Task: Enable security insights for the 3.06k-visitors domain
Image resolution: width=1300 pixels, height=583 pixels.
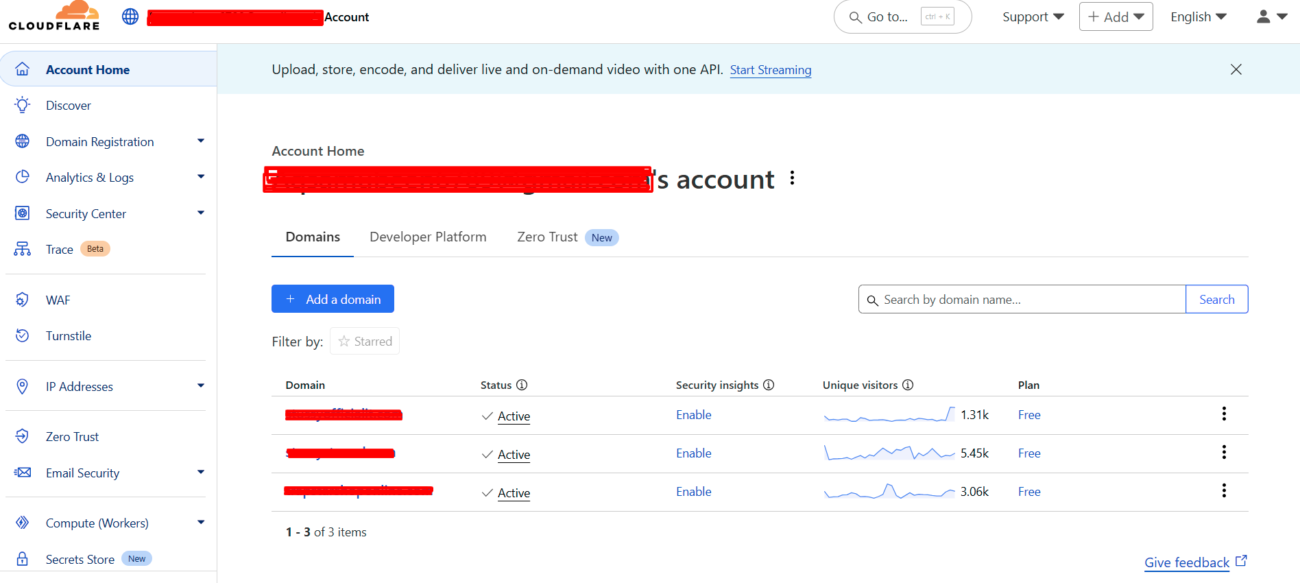Action: point(694,492)
